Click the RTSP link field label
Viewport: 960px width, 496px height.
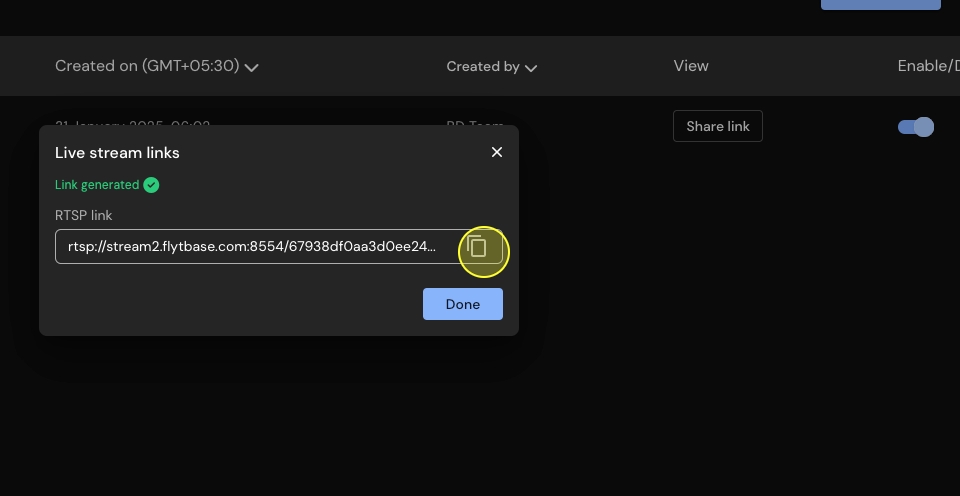[x=83, y=215]
